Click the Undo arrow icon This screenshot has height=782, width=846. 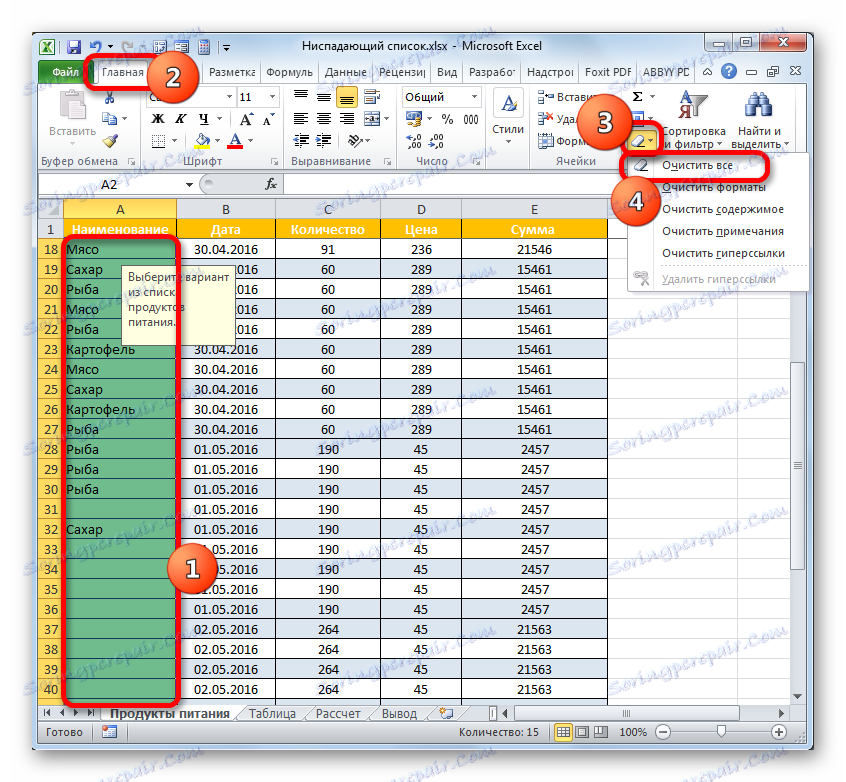click(x=96, y=46)
